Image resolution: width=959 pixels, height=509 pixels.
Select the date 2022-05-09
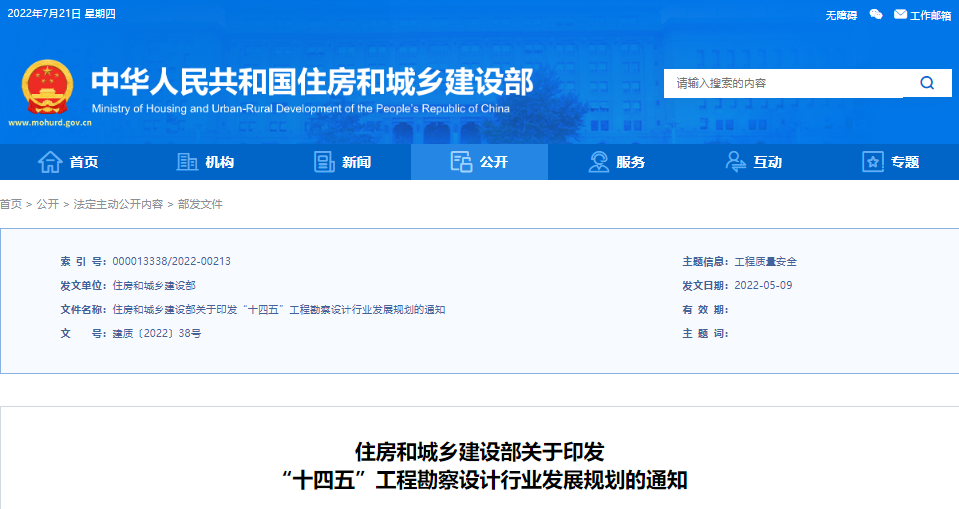pyautogui.click(x=763, y=286)
